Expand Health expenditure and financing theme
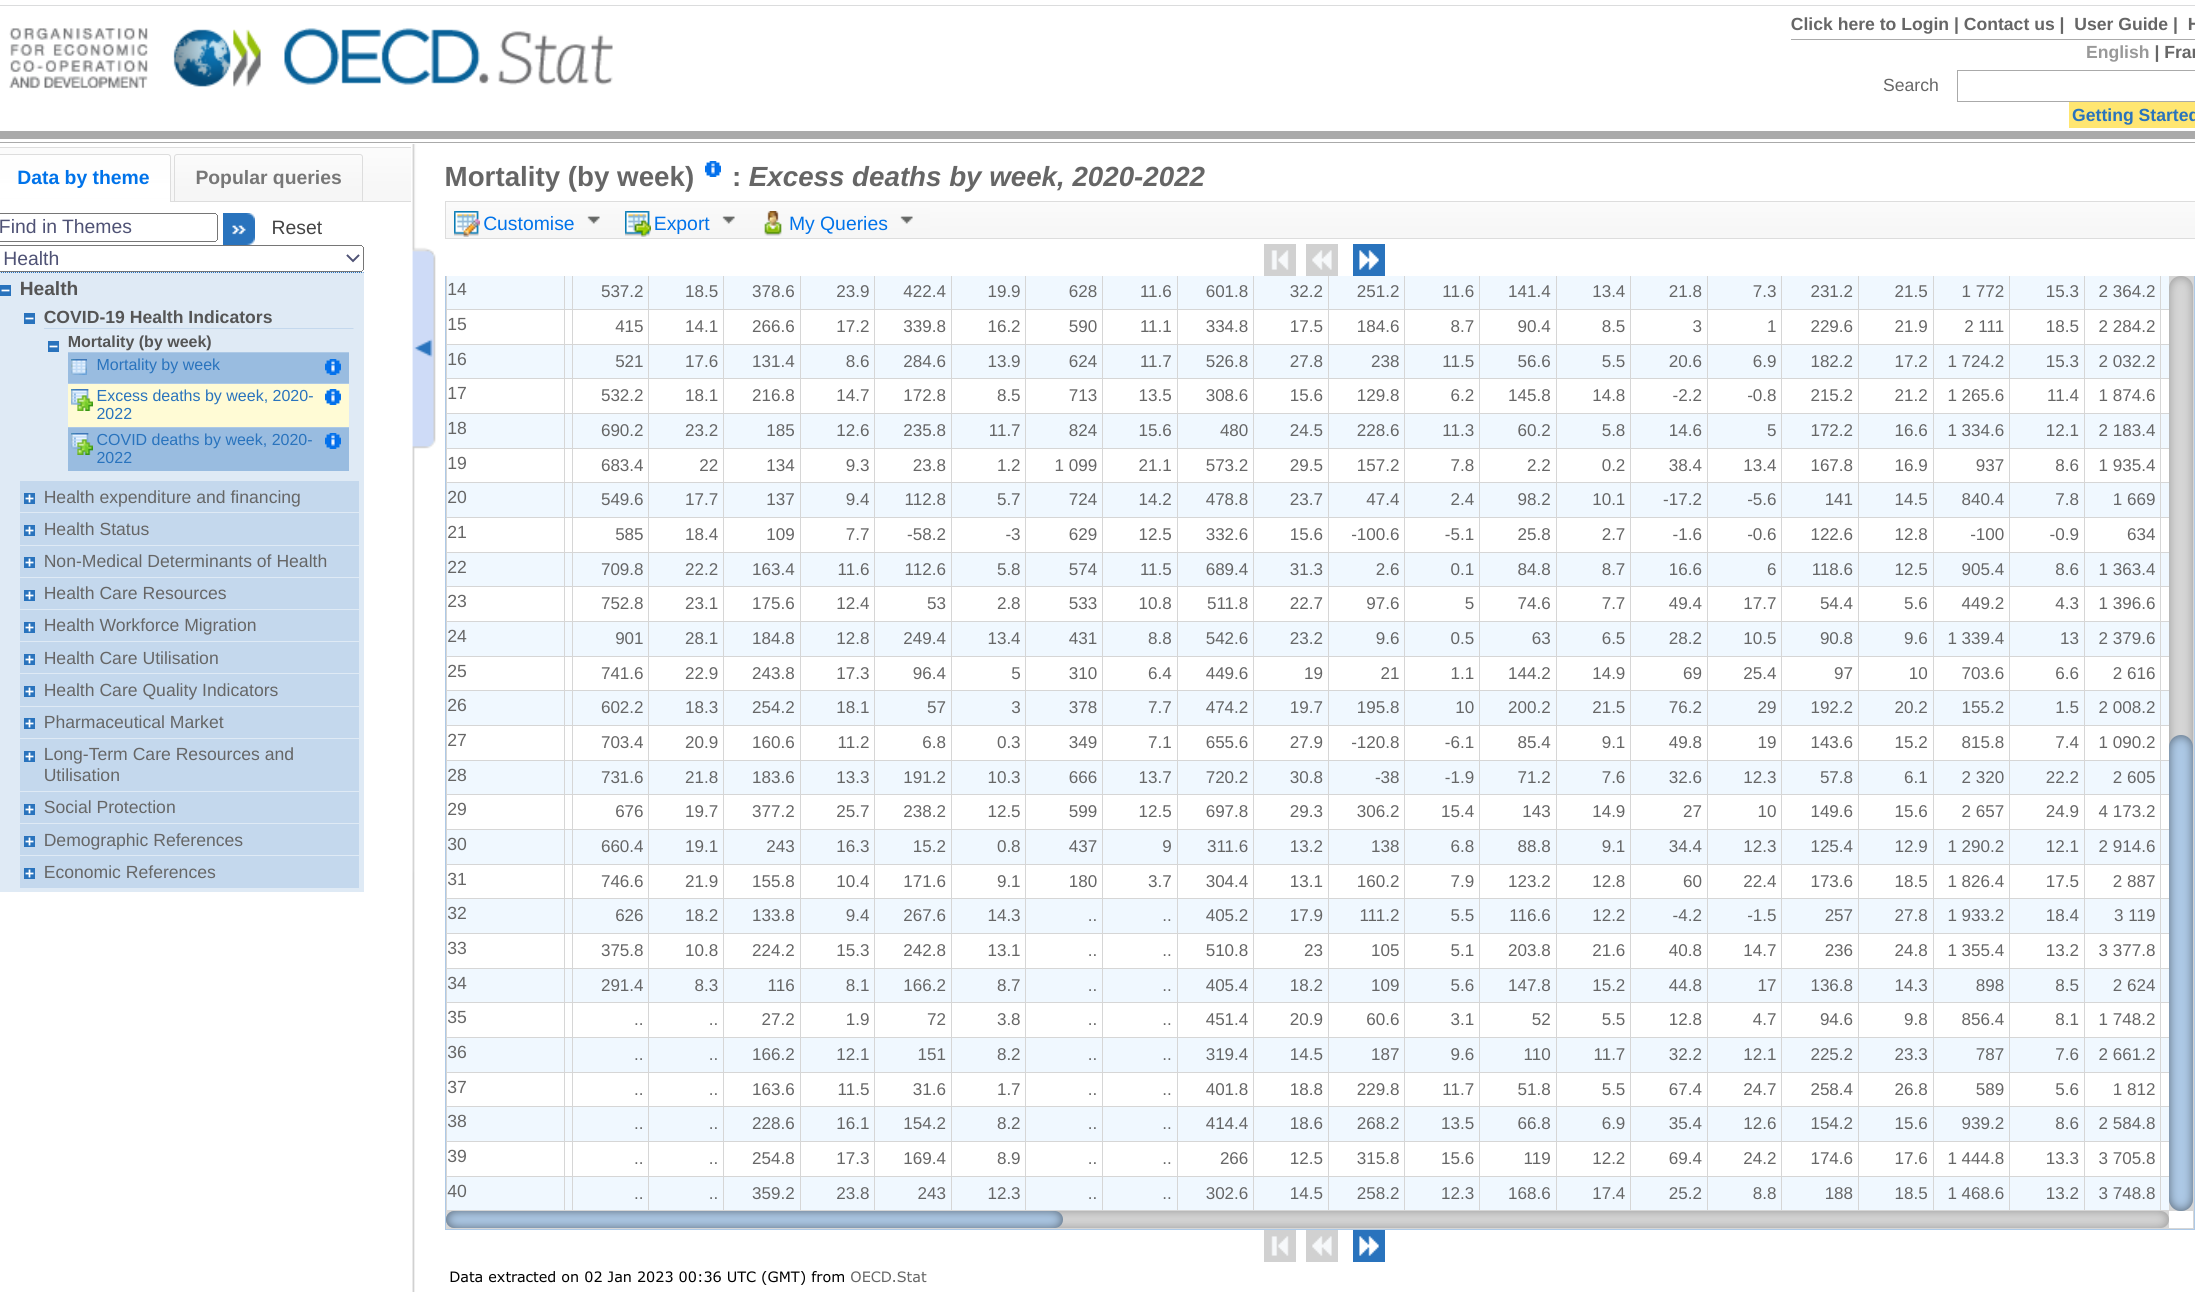 point(29,498)
